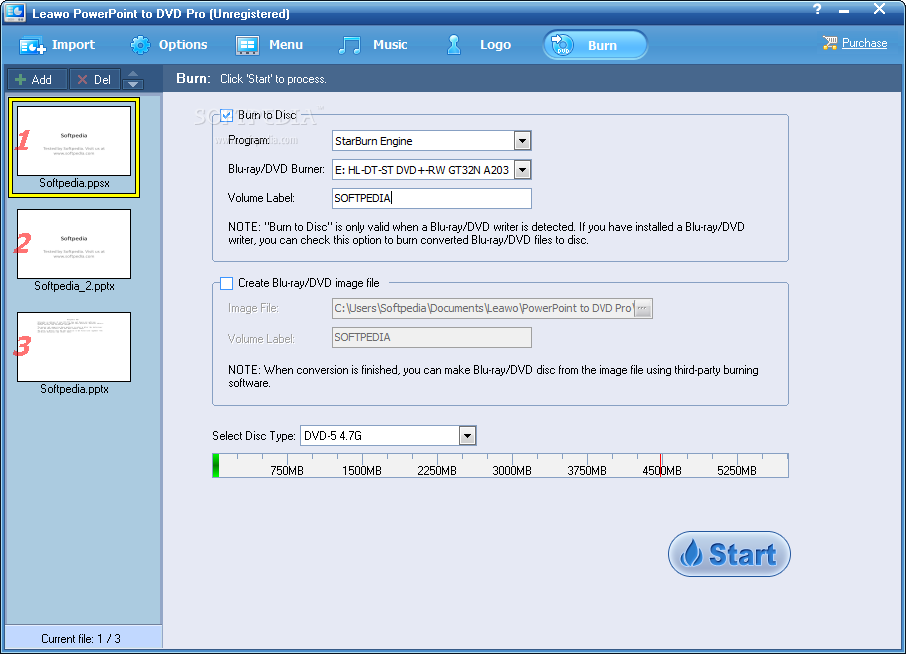
Task: Open the Options tab
Action: 168,45
